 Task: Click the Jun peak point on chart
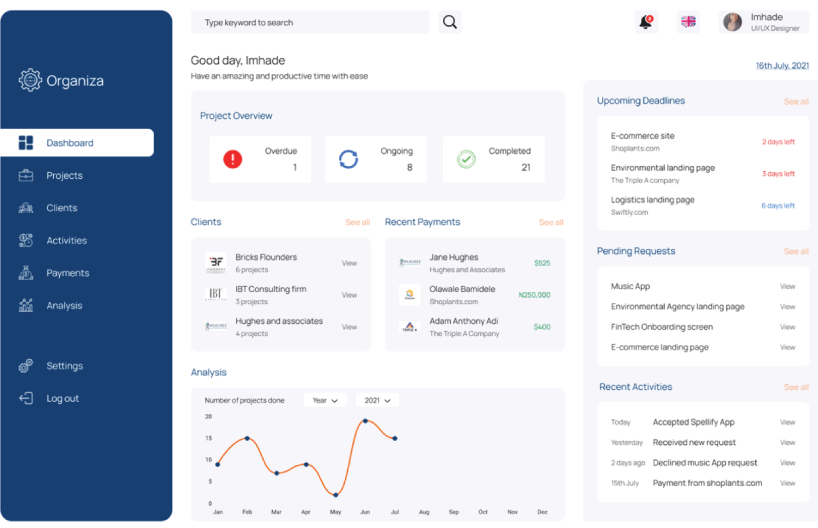365,421
